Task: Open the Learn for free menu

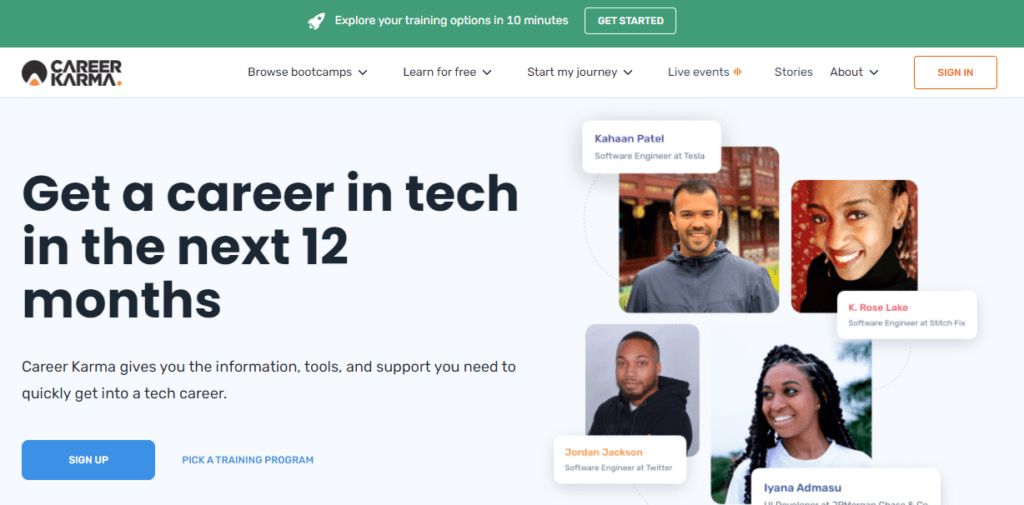Action: click(x=447, y=72)
